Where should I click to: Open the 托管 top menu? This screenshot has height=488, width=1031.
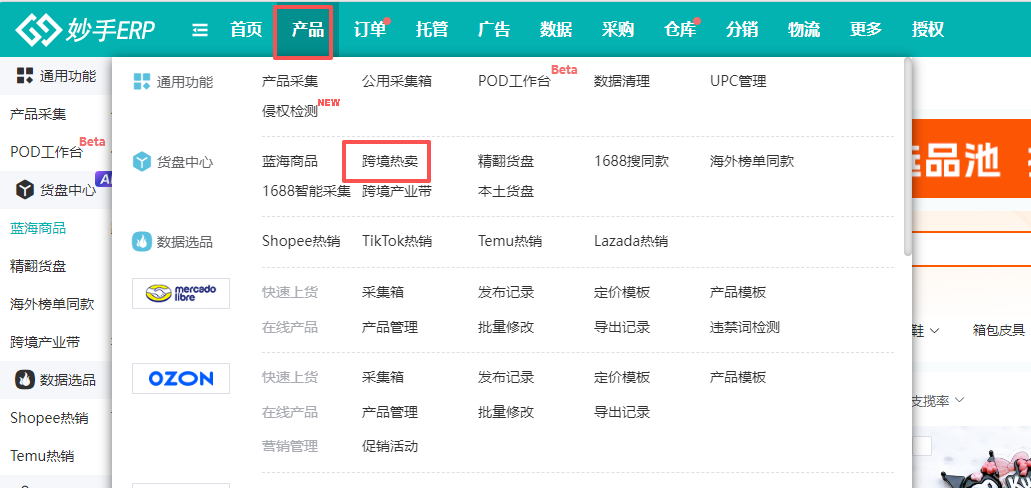432,30
